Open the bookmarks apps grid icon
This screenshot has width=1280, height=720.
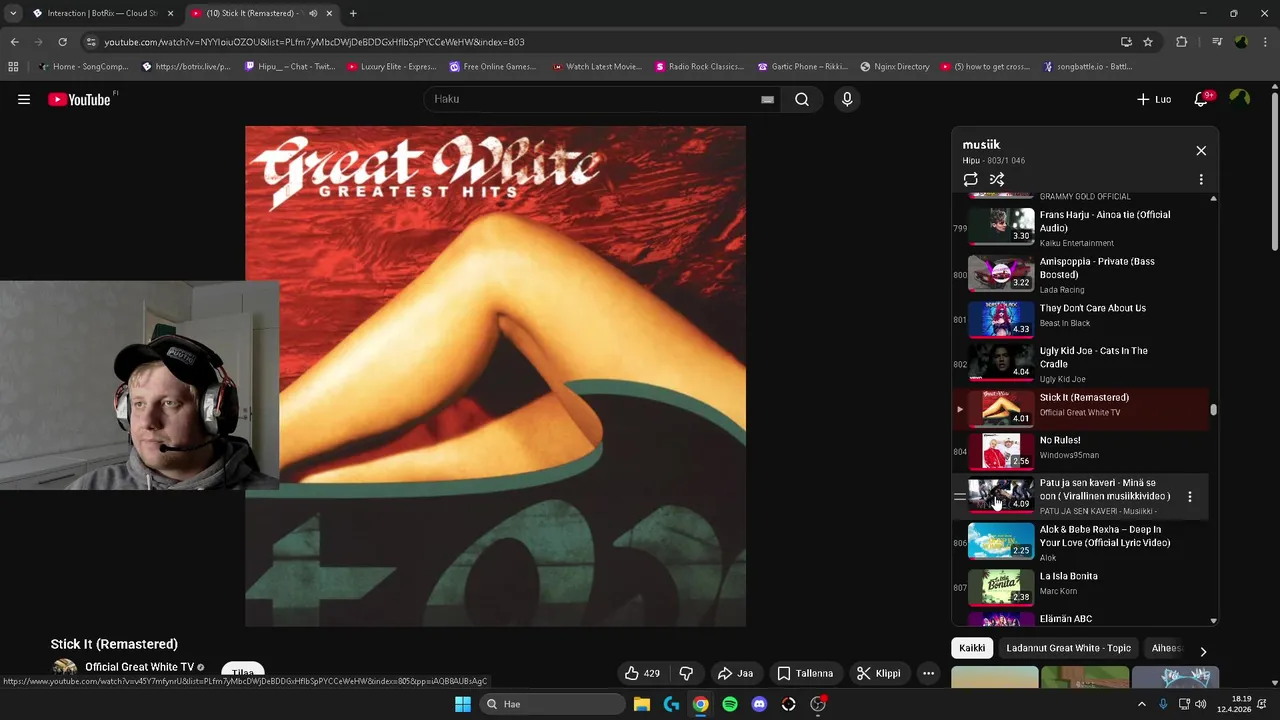pos(13,67)
